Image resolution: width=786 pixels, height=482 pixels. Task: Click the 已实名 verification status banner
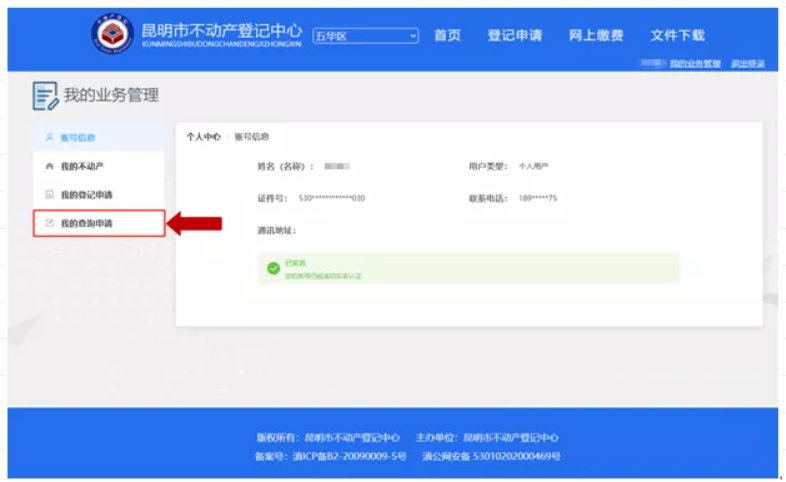coord(468,268)
